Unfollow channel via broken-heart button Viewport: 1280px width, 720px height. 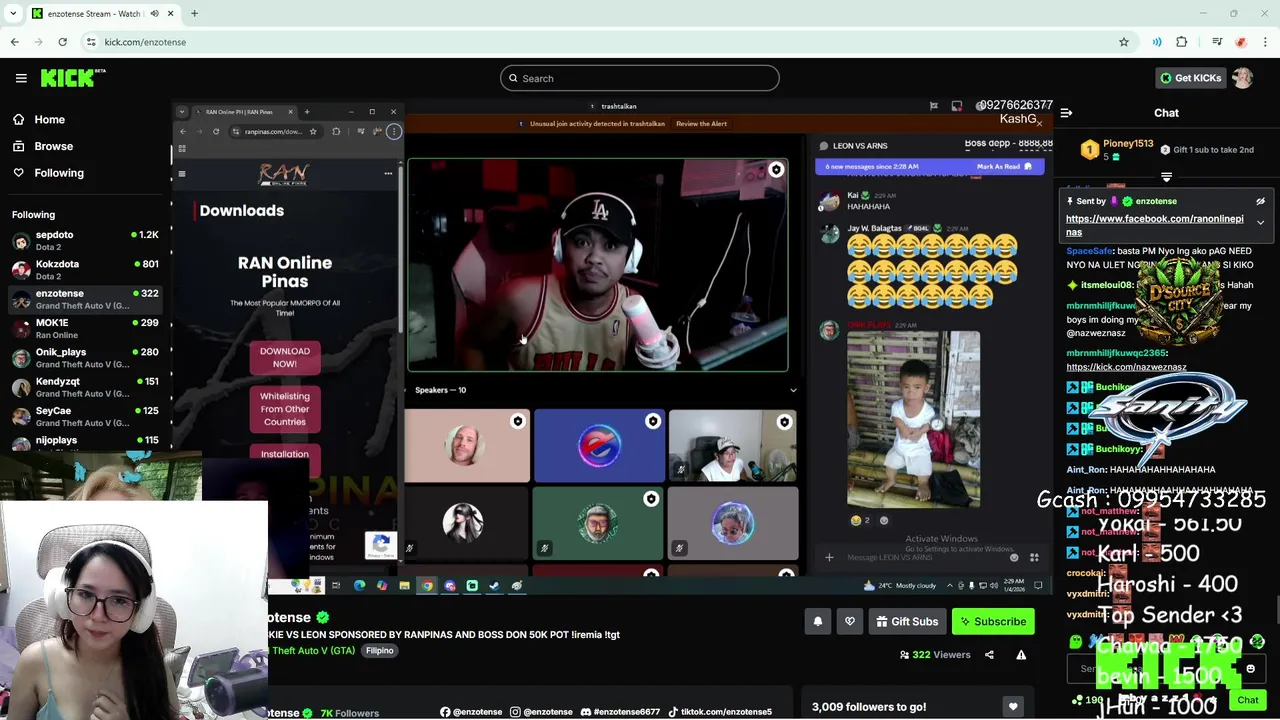tap(850, 622)
